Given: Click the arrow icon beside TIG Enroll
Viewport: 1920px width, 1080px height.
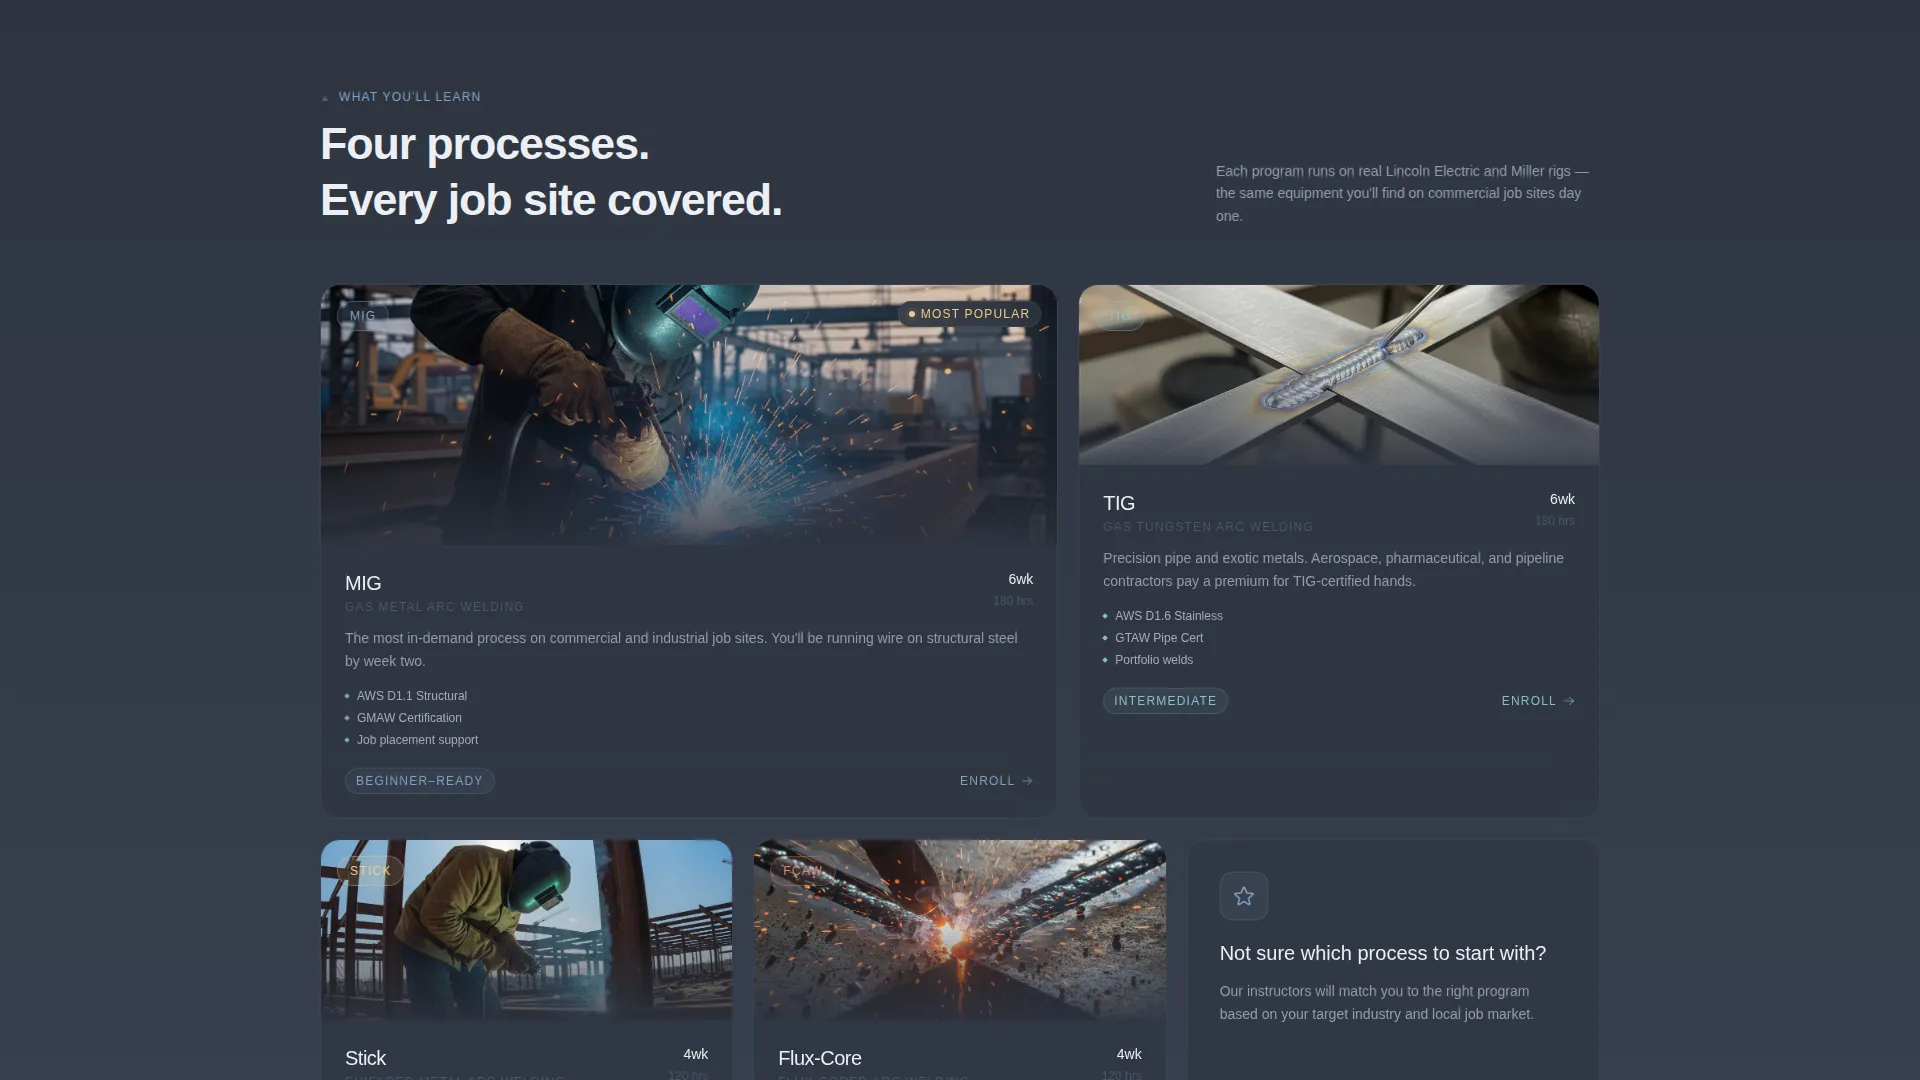Looking at the screenshot, I should click(1569, 701).
